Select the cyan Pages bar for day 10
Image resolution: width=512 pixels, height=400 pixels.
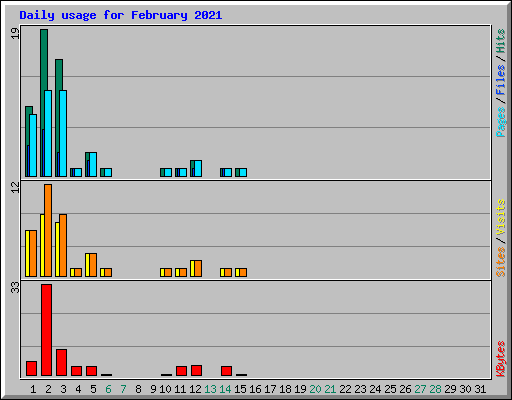pos(168,172)
